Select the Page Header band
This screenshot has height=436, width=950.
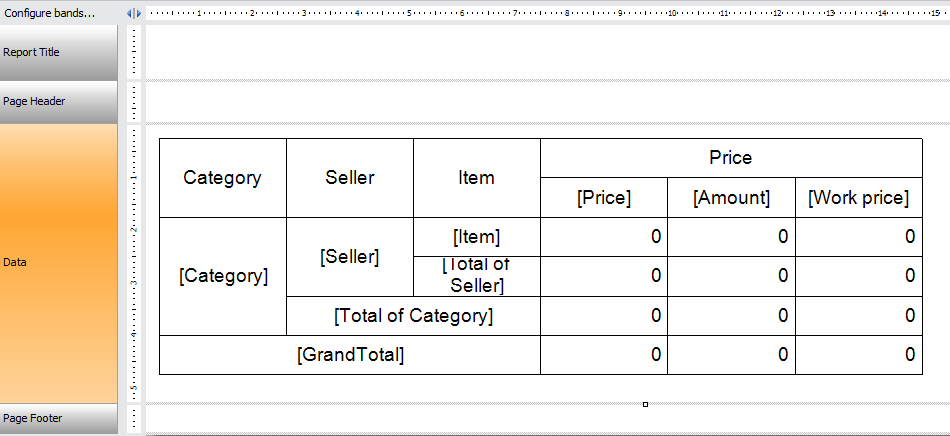[x=59, y=101]
